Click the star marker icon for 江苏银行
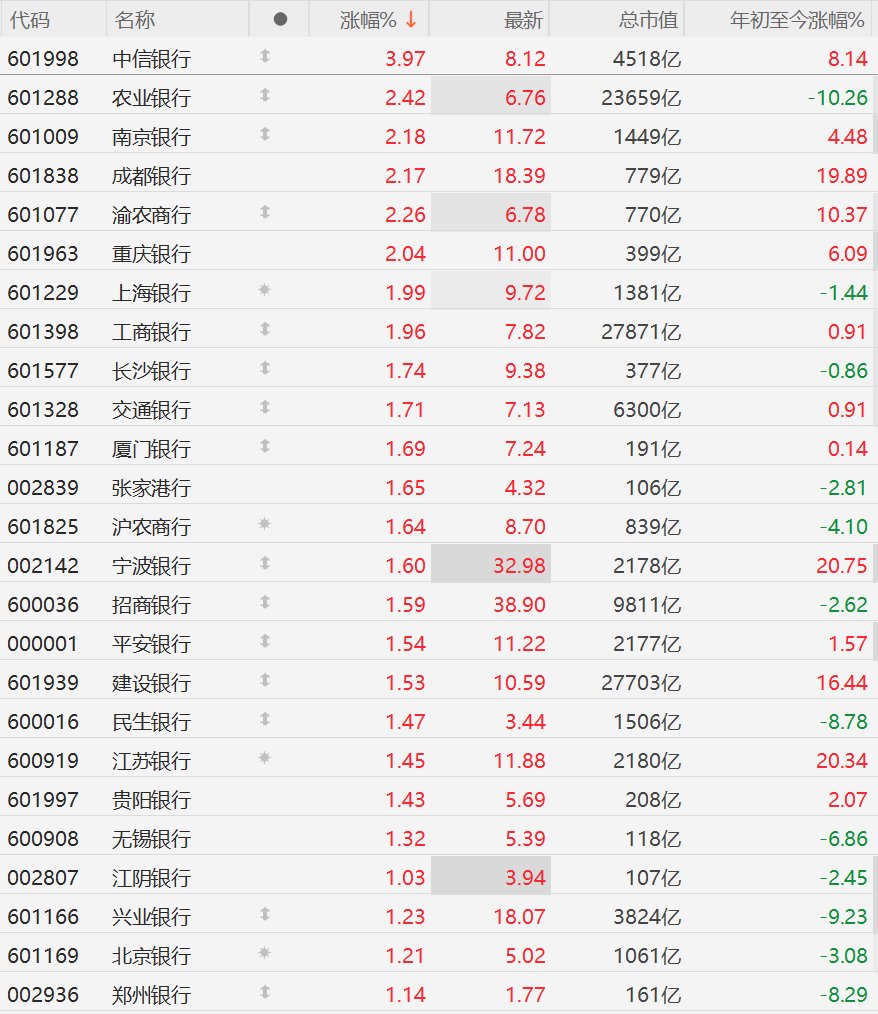878x1014 pixels. point(264,758)
